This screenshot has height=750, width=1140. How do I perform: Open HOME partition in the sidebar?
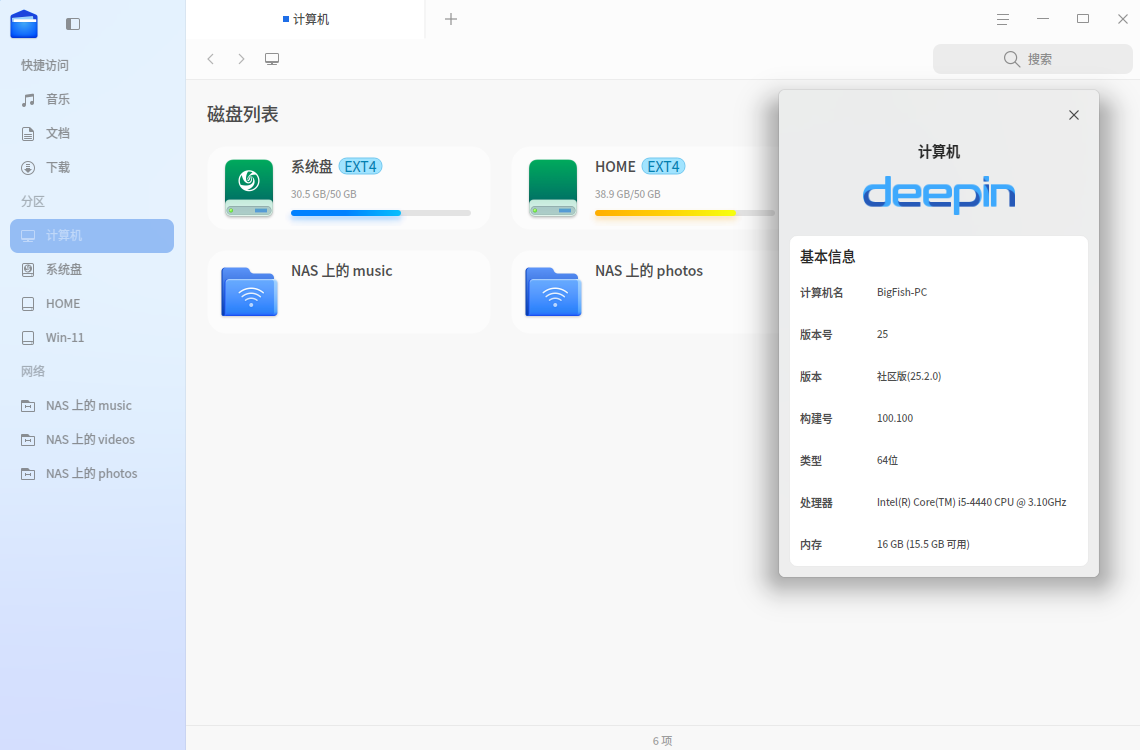pos(92,304)
